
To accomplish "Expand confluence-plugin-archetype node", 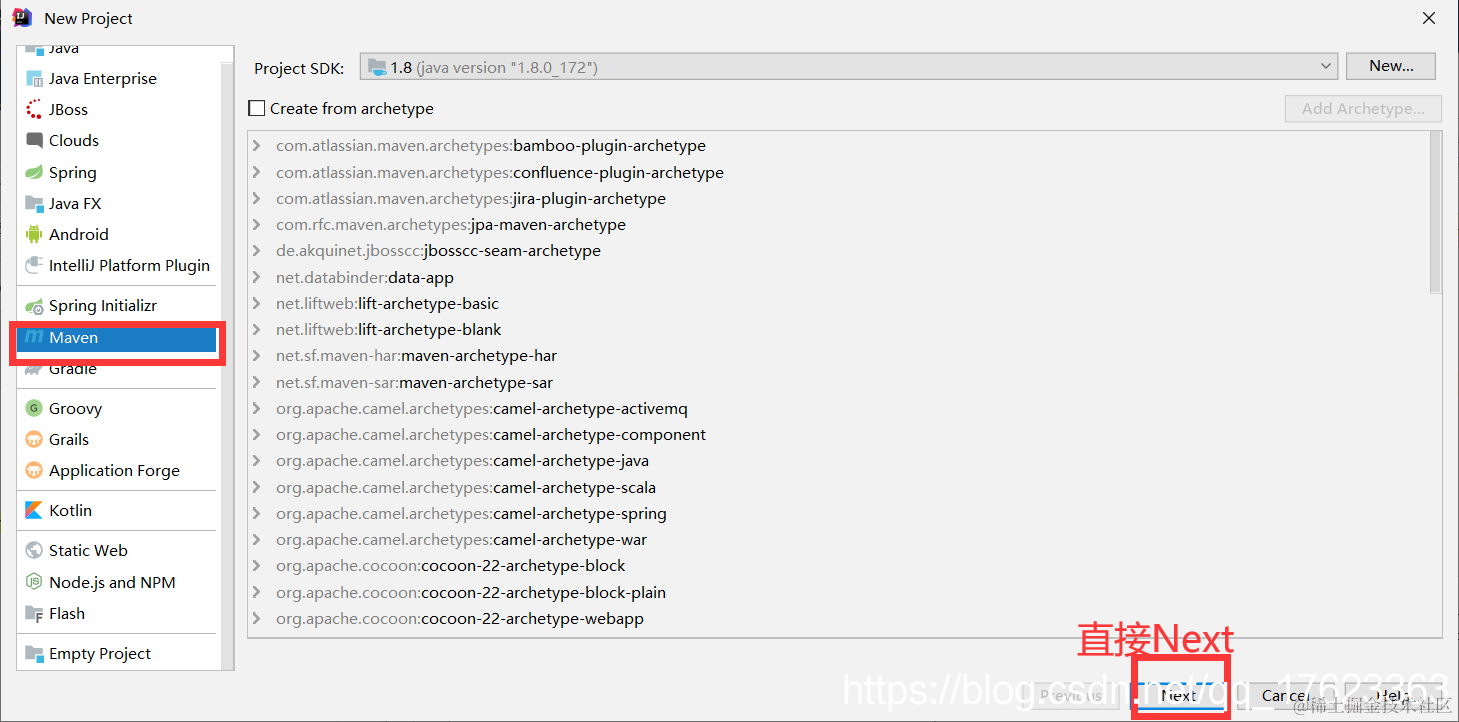I will [258, 172].
